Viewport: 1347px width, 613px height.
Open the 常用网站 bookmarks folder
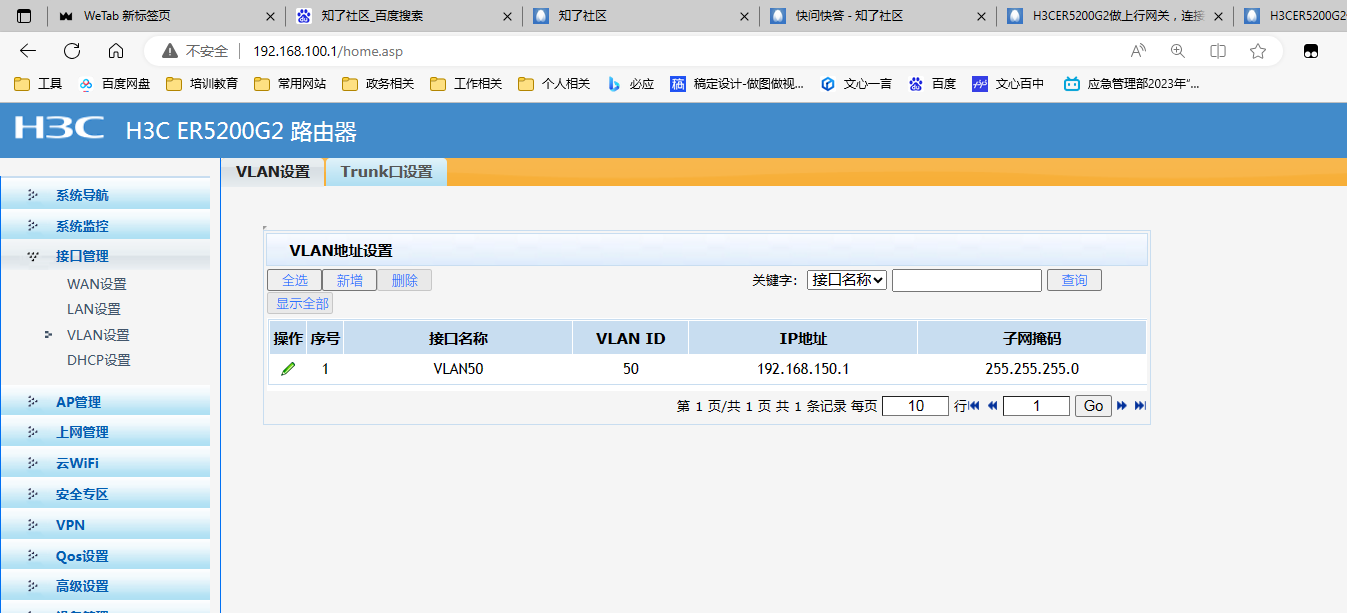[290, 84]
